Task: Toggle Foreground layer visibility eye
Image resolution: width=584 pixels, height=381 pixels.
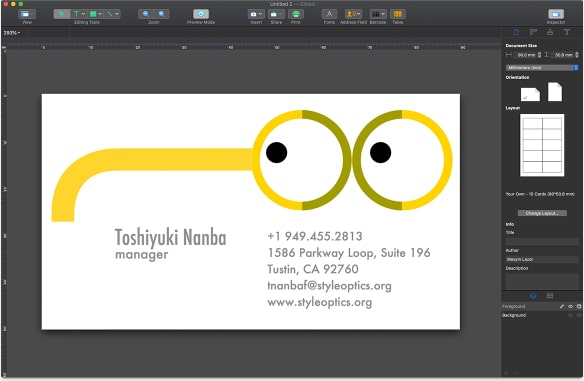Action: 570,306
